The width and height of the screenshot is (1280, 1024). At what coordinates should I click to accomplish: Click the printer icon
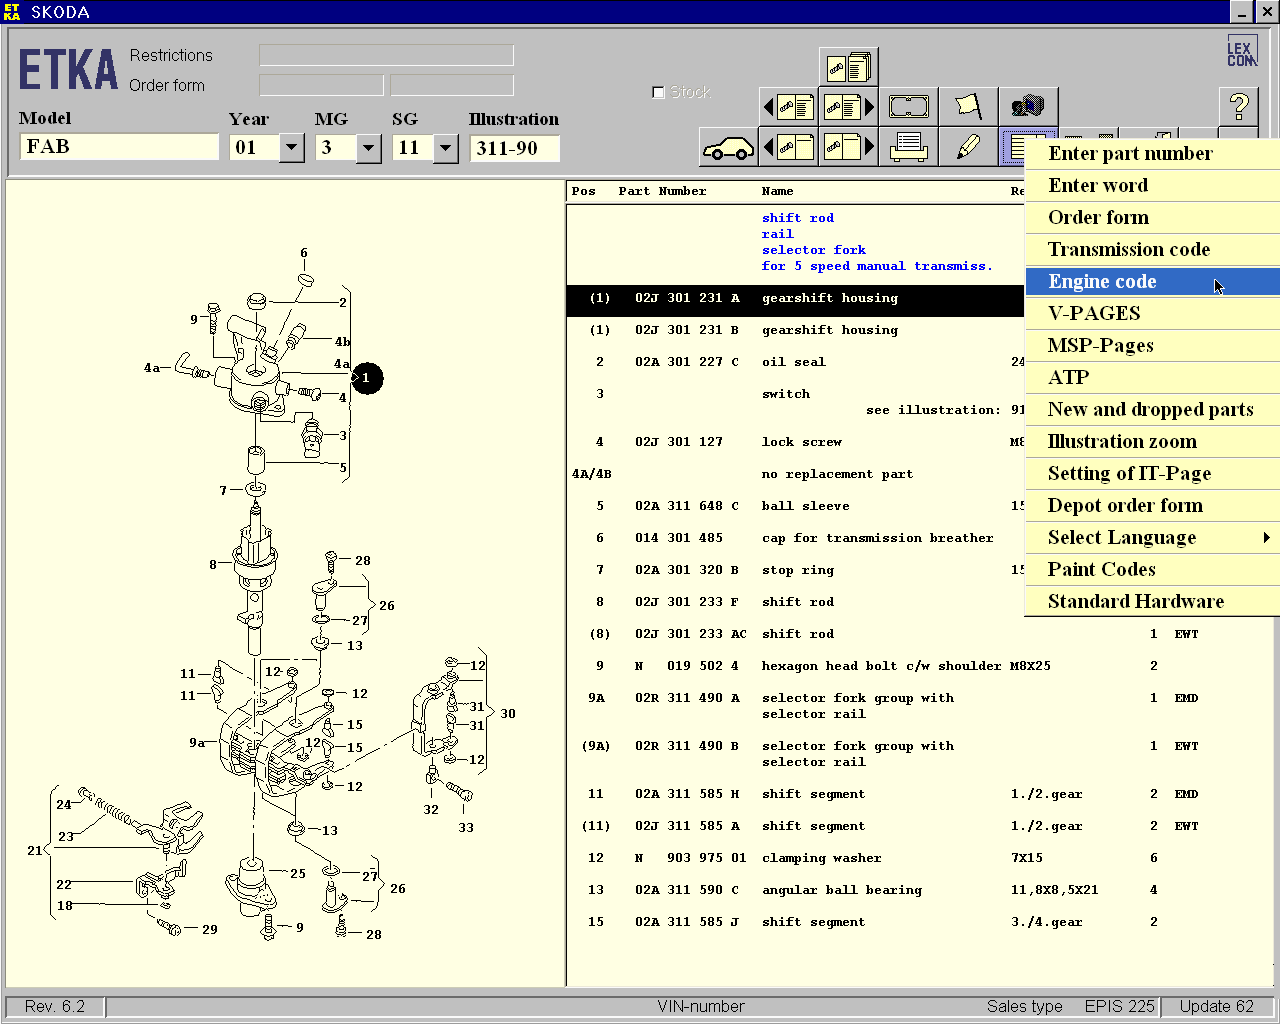coord(909,147)
